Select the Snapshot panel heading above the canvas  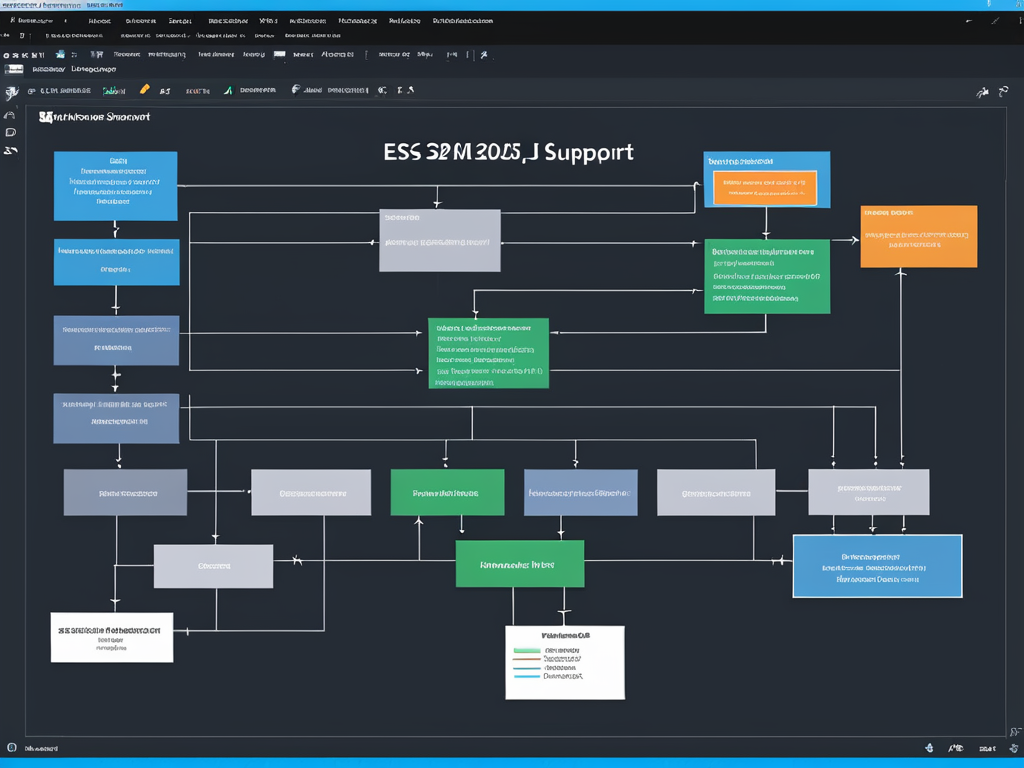coord(94,117)
